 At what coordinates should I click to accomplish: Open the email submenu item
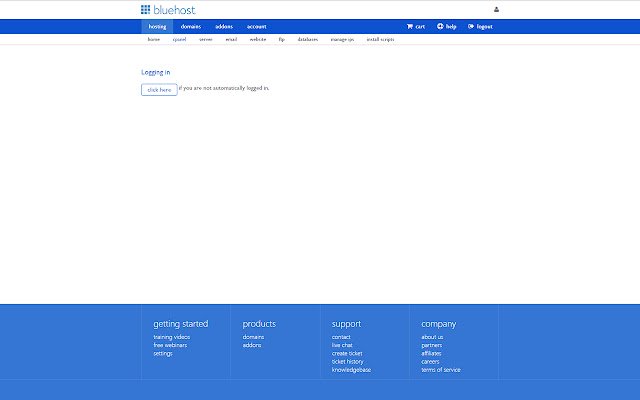point(231,40)
